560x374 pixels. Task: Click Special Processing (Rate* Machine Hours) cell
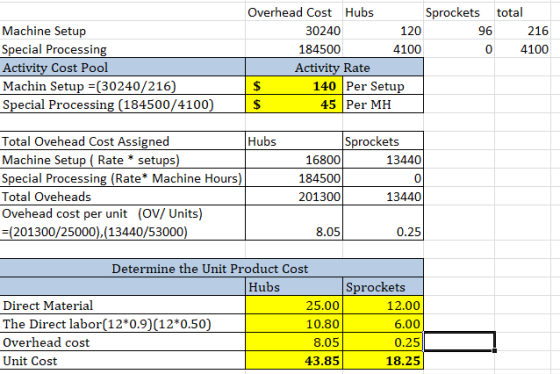122,178
